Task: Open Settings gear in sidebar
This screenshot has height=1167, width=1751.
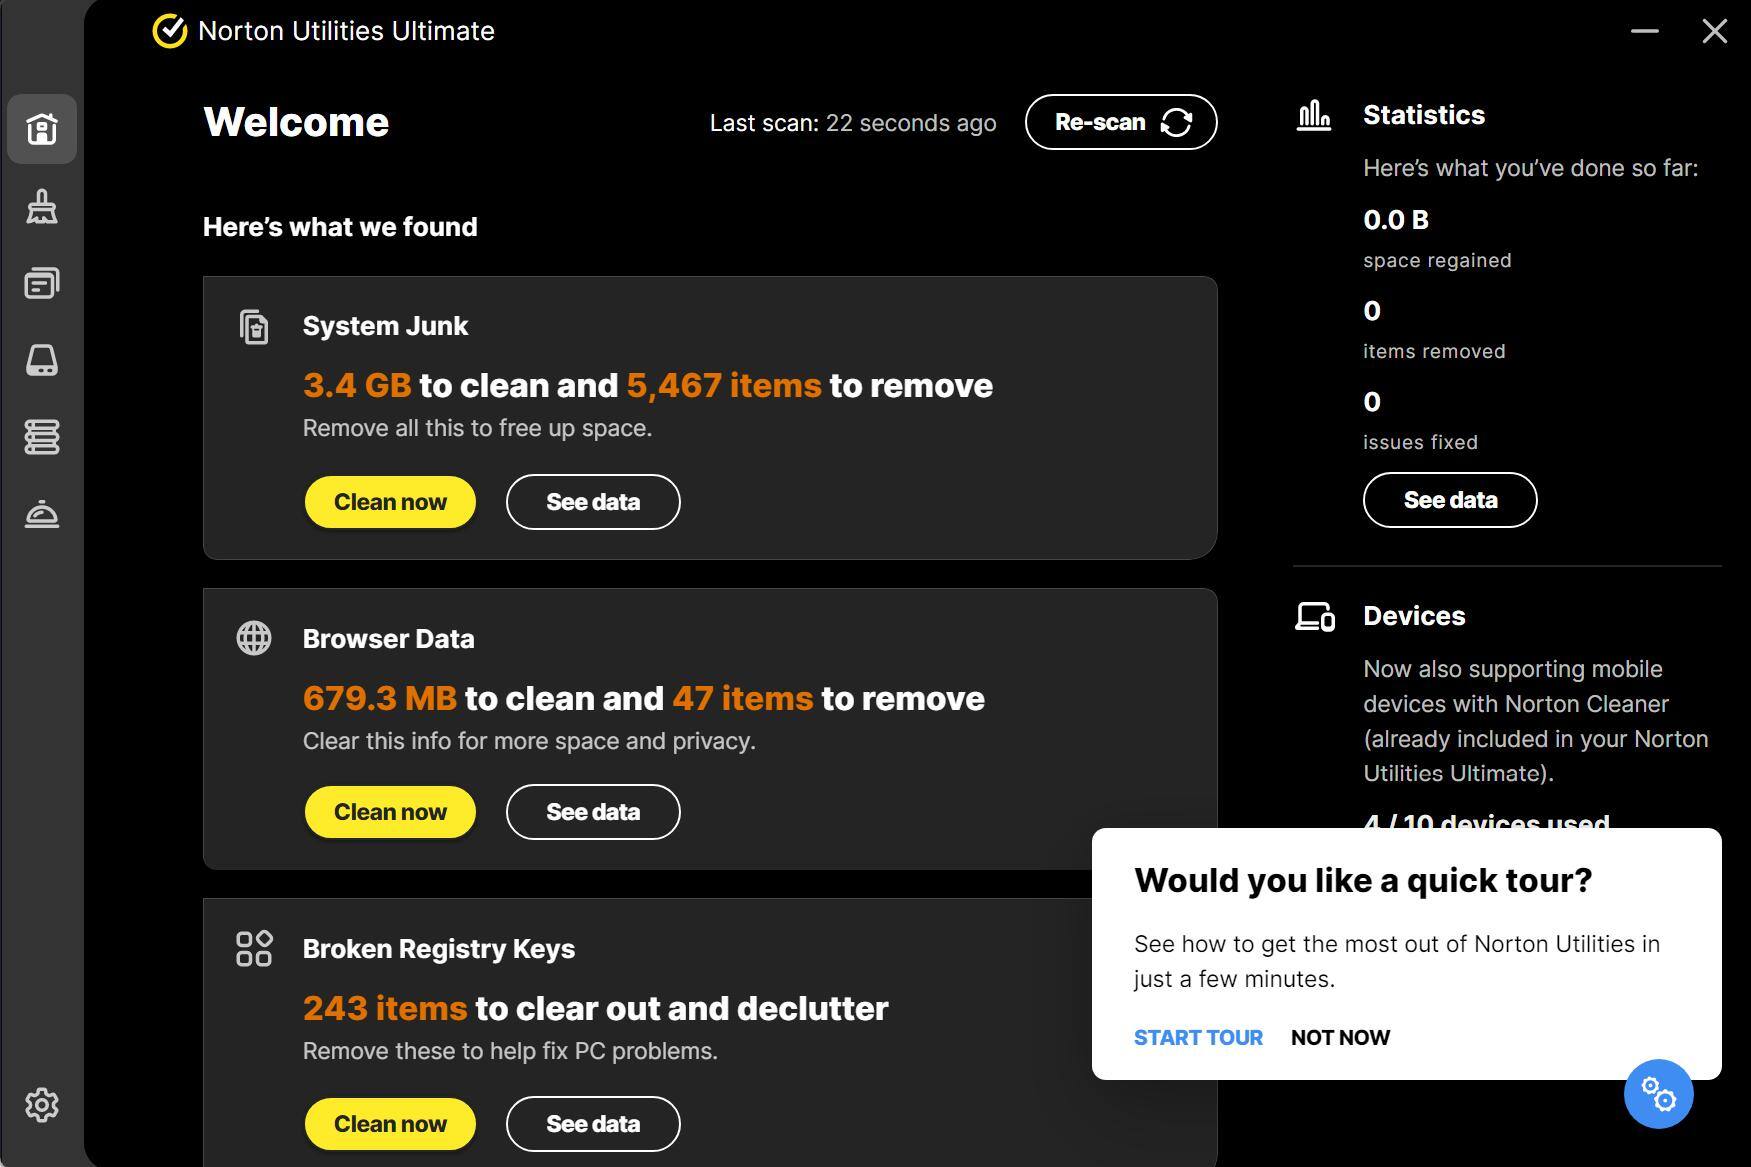Action: 42,1105
